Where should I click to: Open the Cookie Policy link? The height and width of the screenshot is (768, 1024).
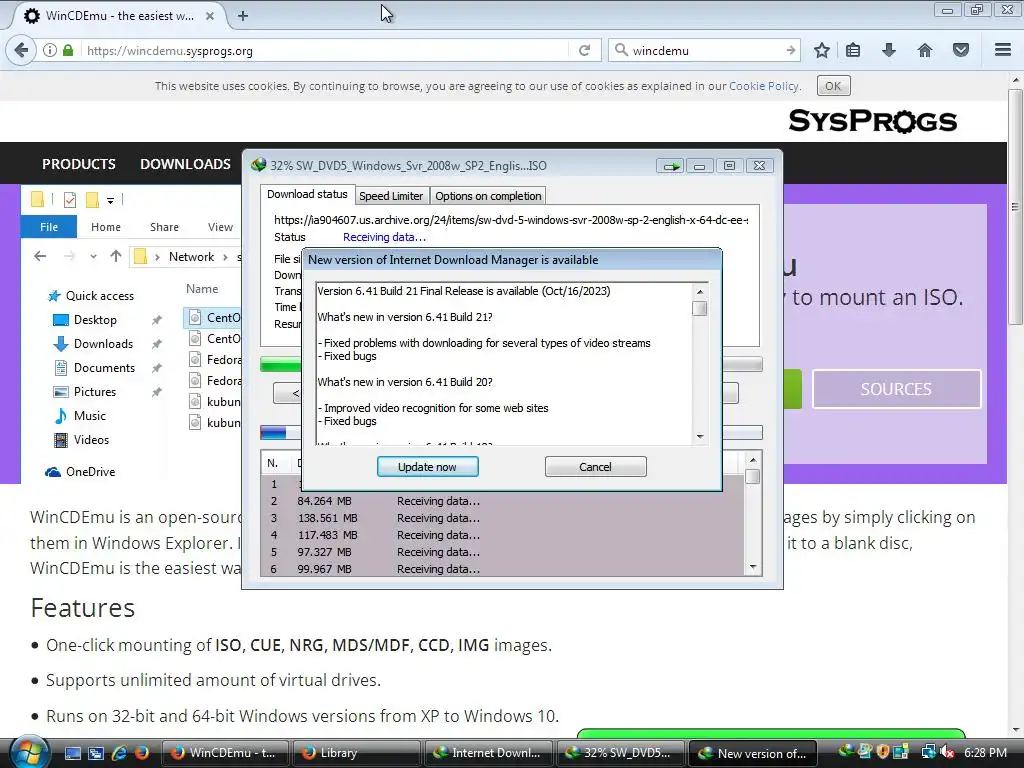pos(763,86)
